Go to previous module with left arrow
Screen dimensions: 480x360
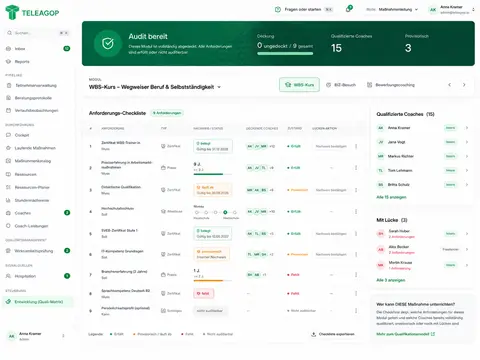[449, 85]
